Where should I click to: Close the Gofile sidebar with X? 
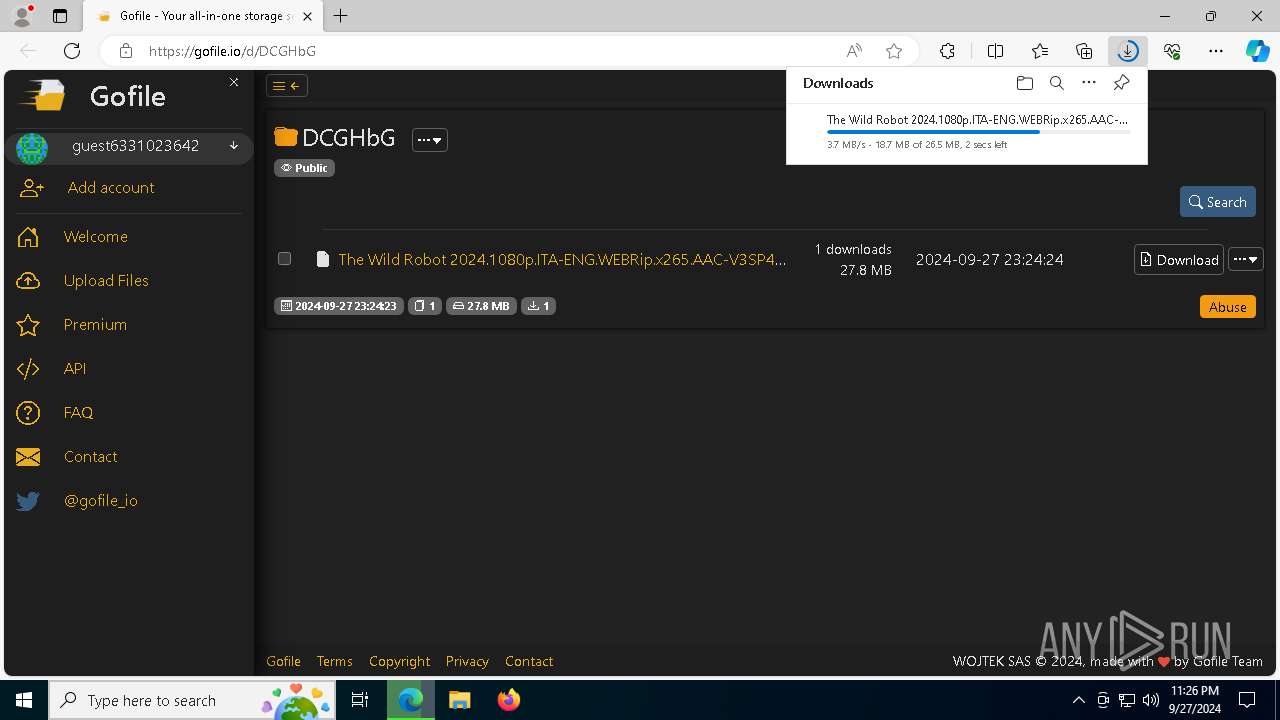click(x=234, y=82)
